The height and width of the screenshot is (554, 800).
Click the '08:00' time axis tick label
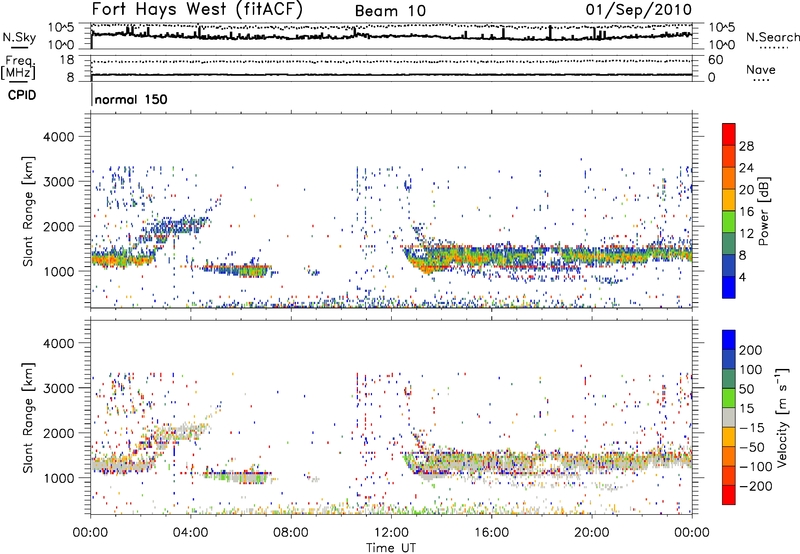291,533
